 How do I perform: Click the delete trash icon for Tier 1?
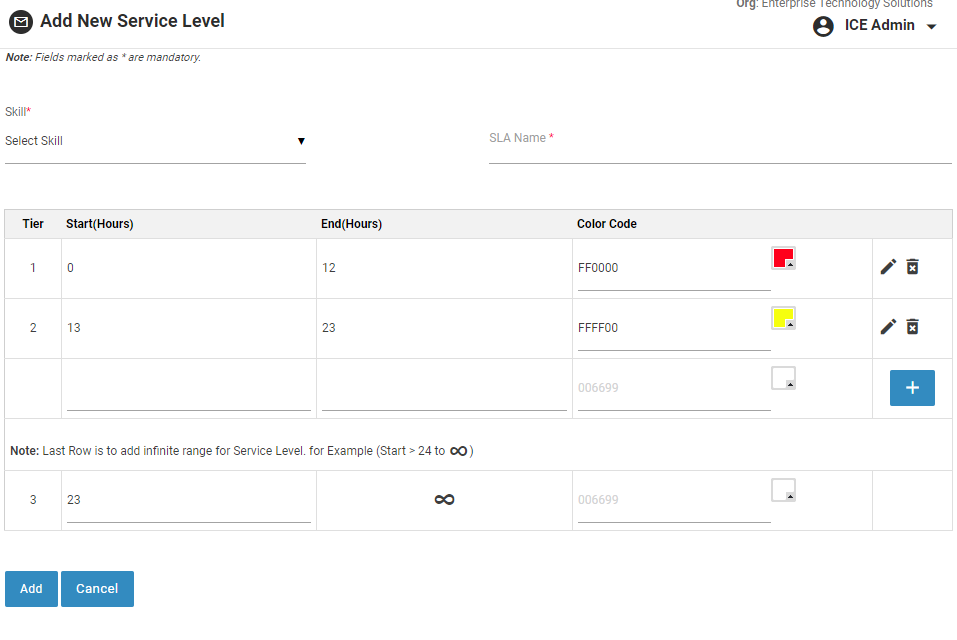912,267
